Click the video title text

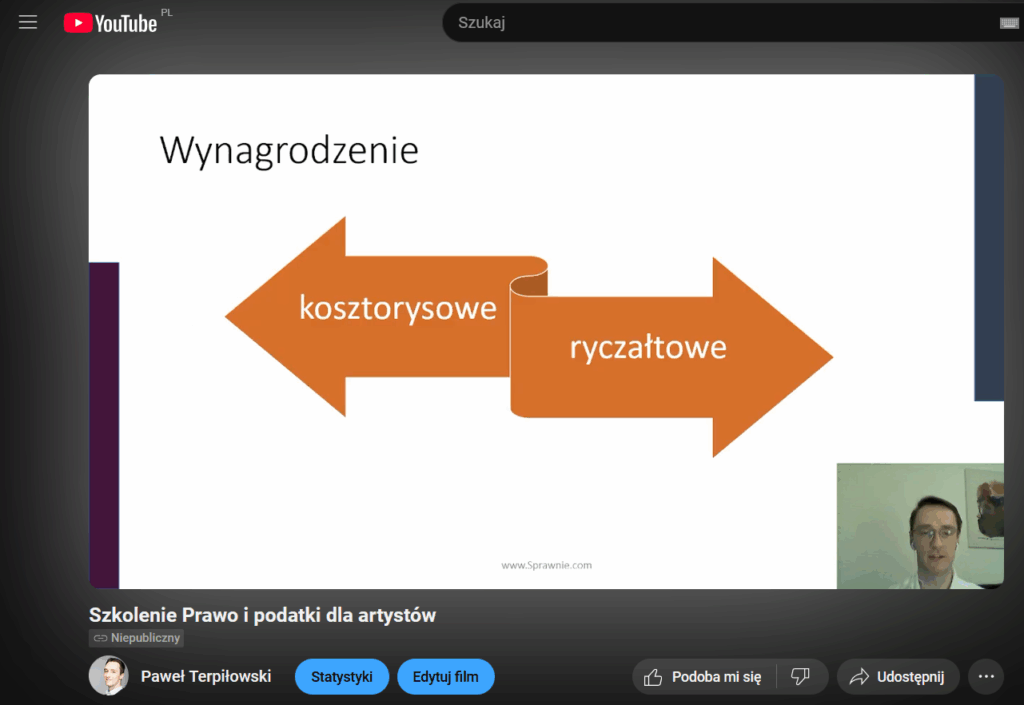click(262, 615)
